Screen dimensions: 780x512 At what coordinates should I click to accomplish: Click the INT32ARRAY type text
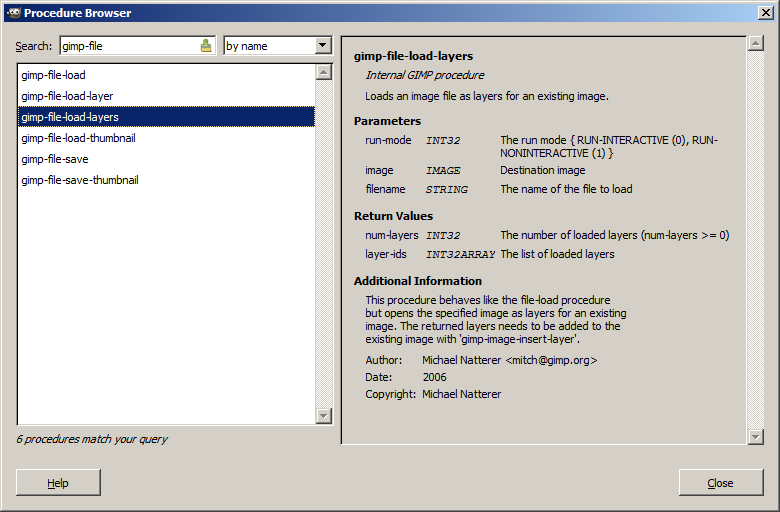(461, 254)
